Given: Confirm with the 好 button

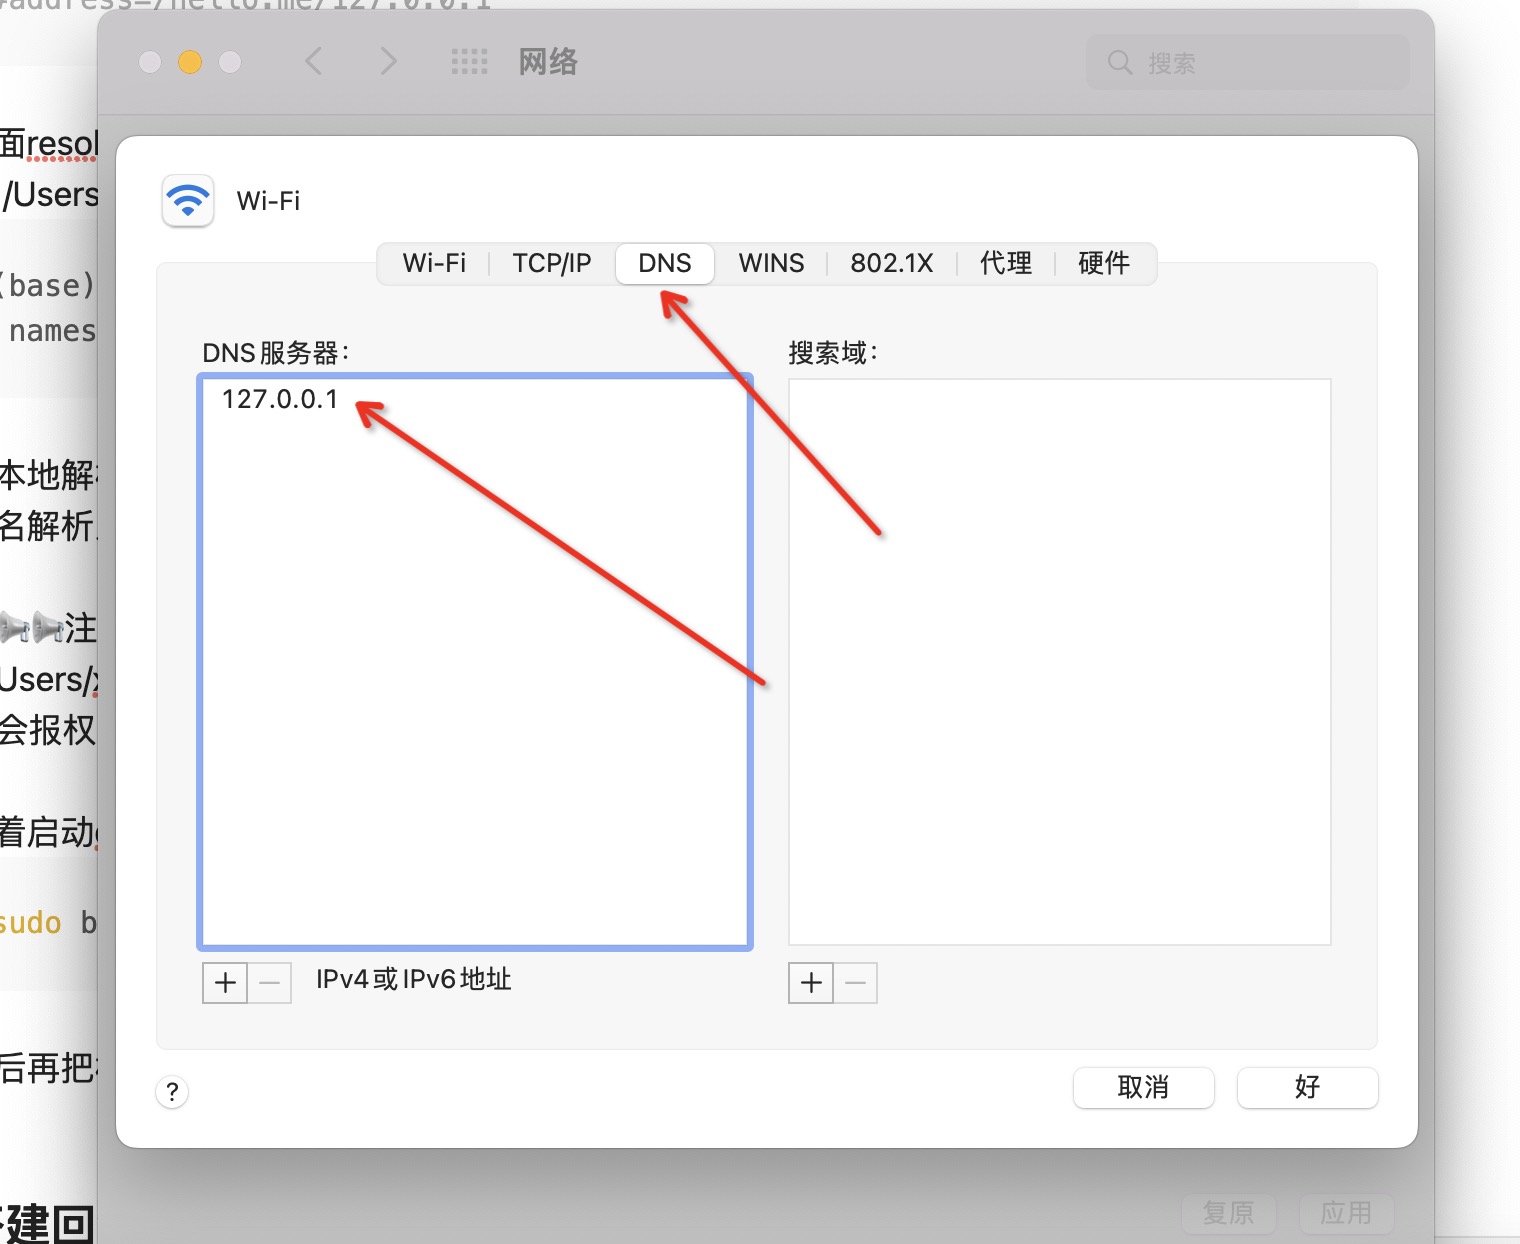Looking at the screenshot, I should click(1307, 1087).
